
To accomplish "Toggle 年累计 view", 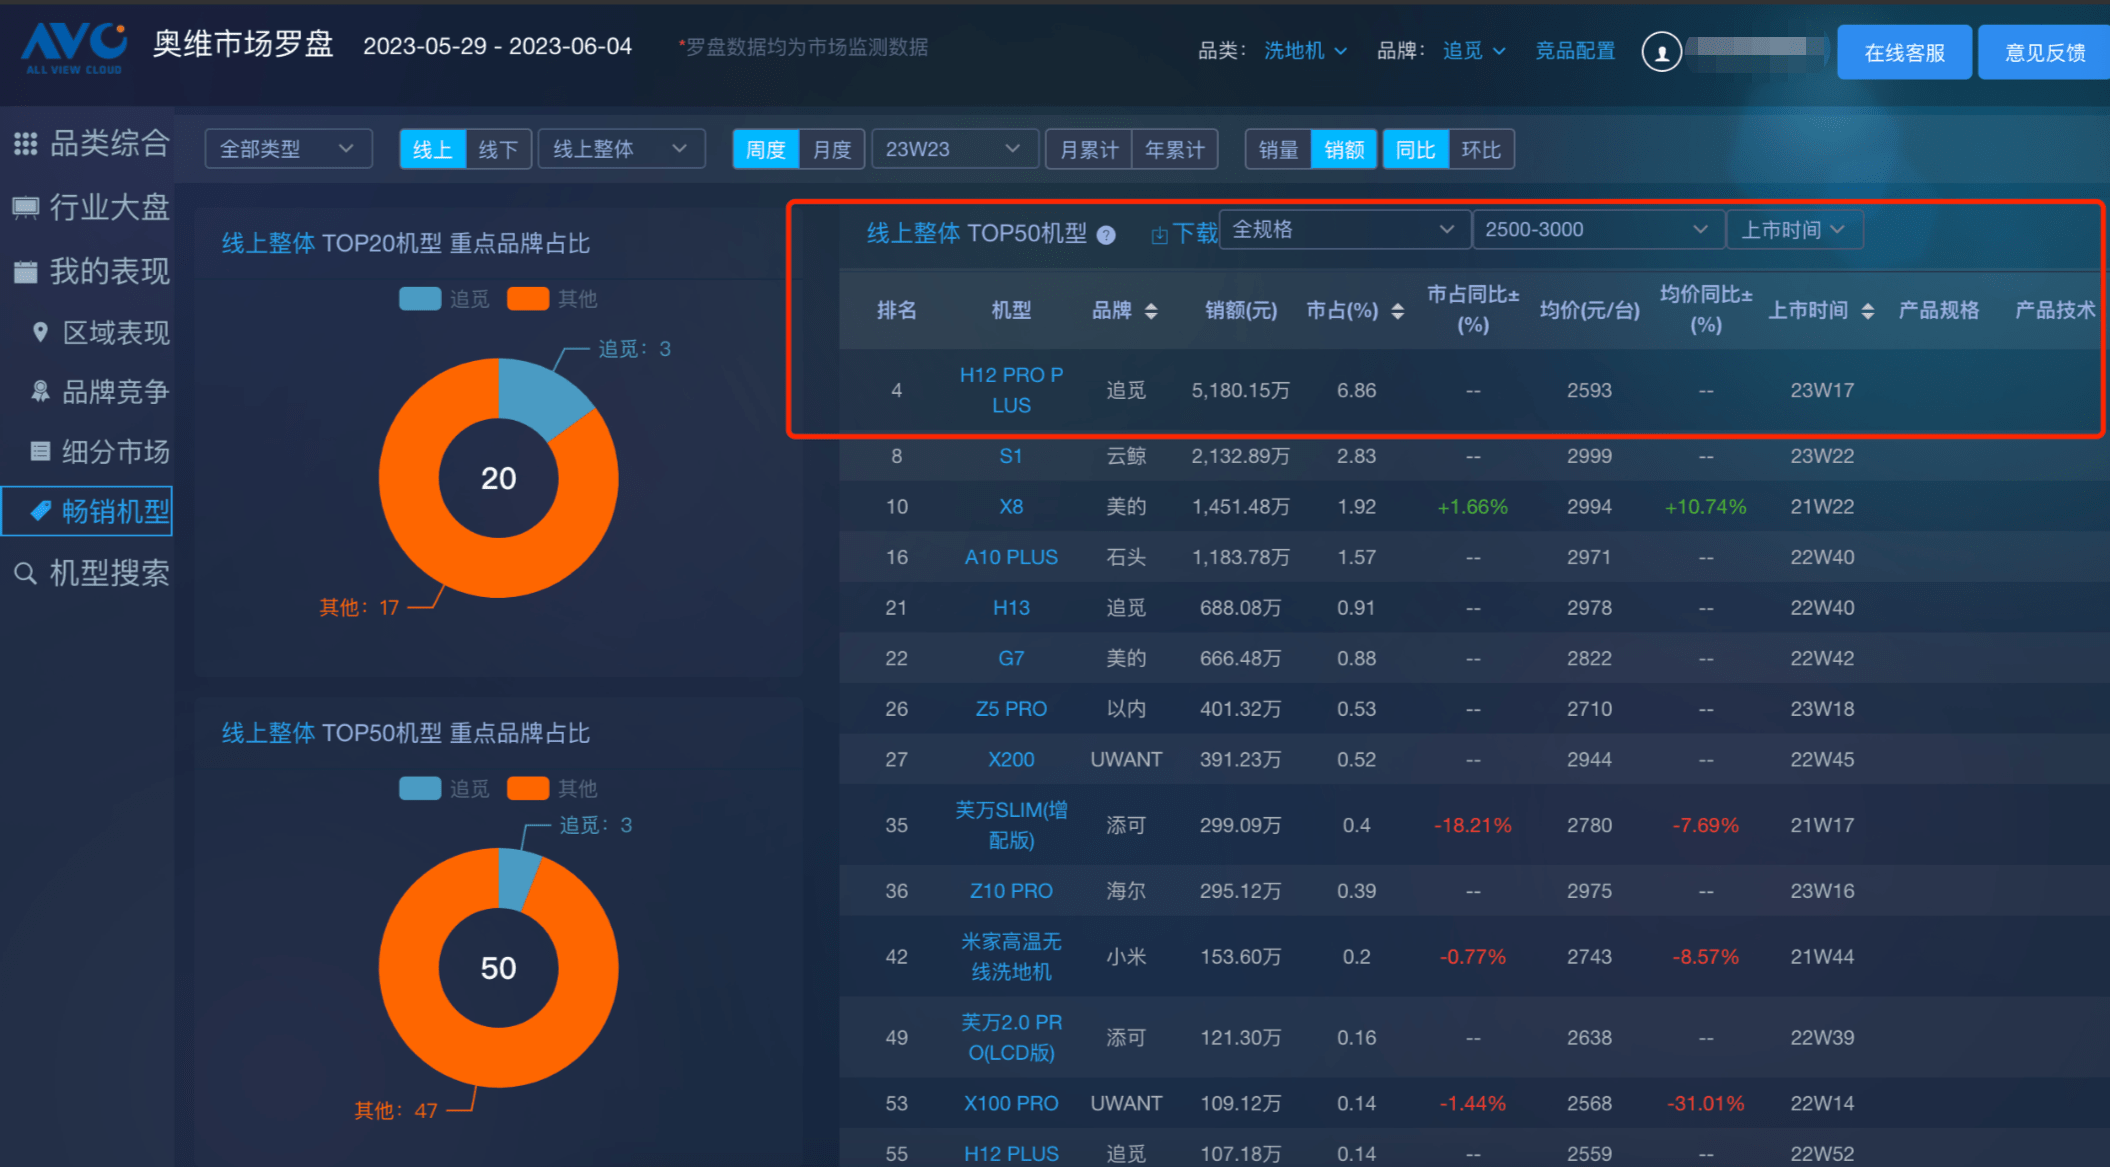I will [x=1175, y=149].
